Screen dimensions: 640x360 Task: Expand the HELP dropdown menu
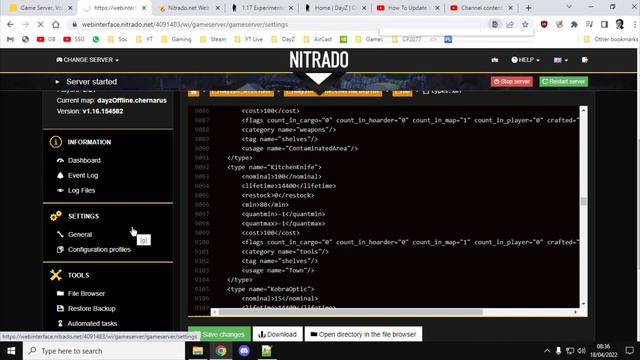(x=525, y=60)
